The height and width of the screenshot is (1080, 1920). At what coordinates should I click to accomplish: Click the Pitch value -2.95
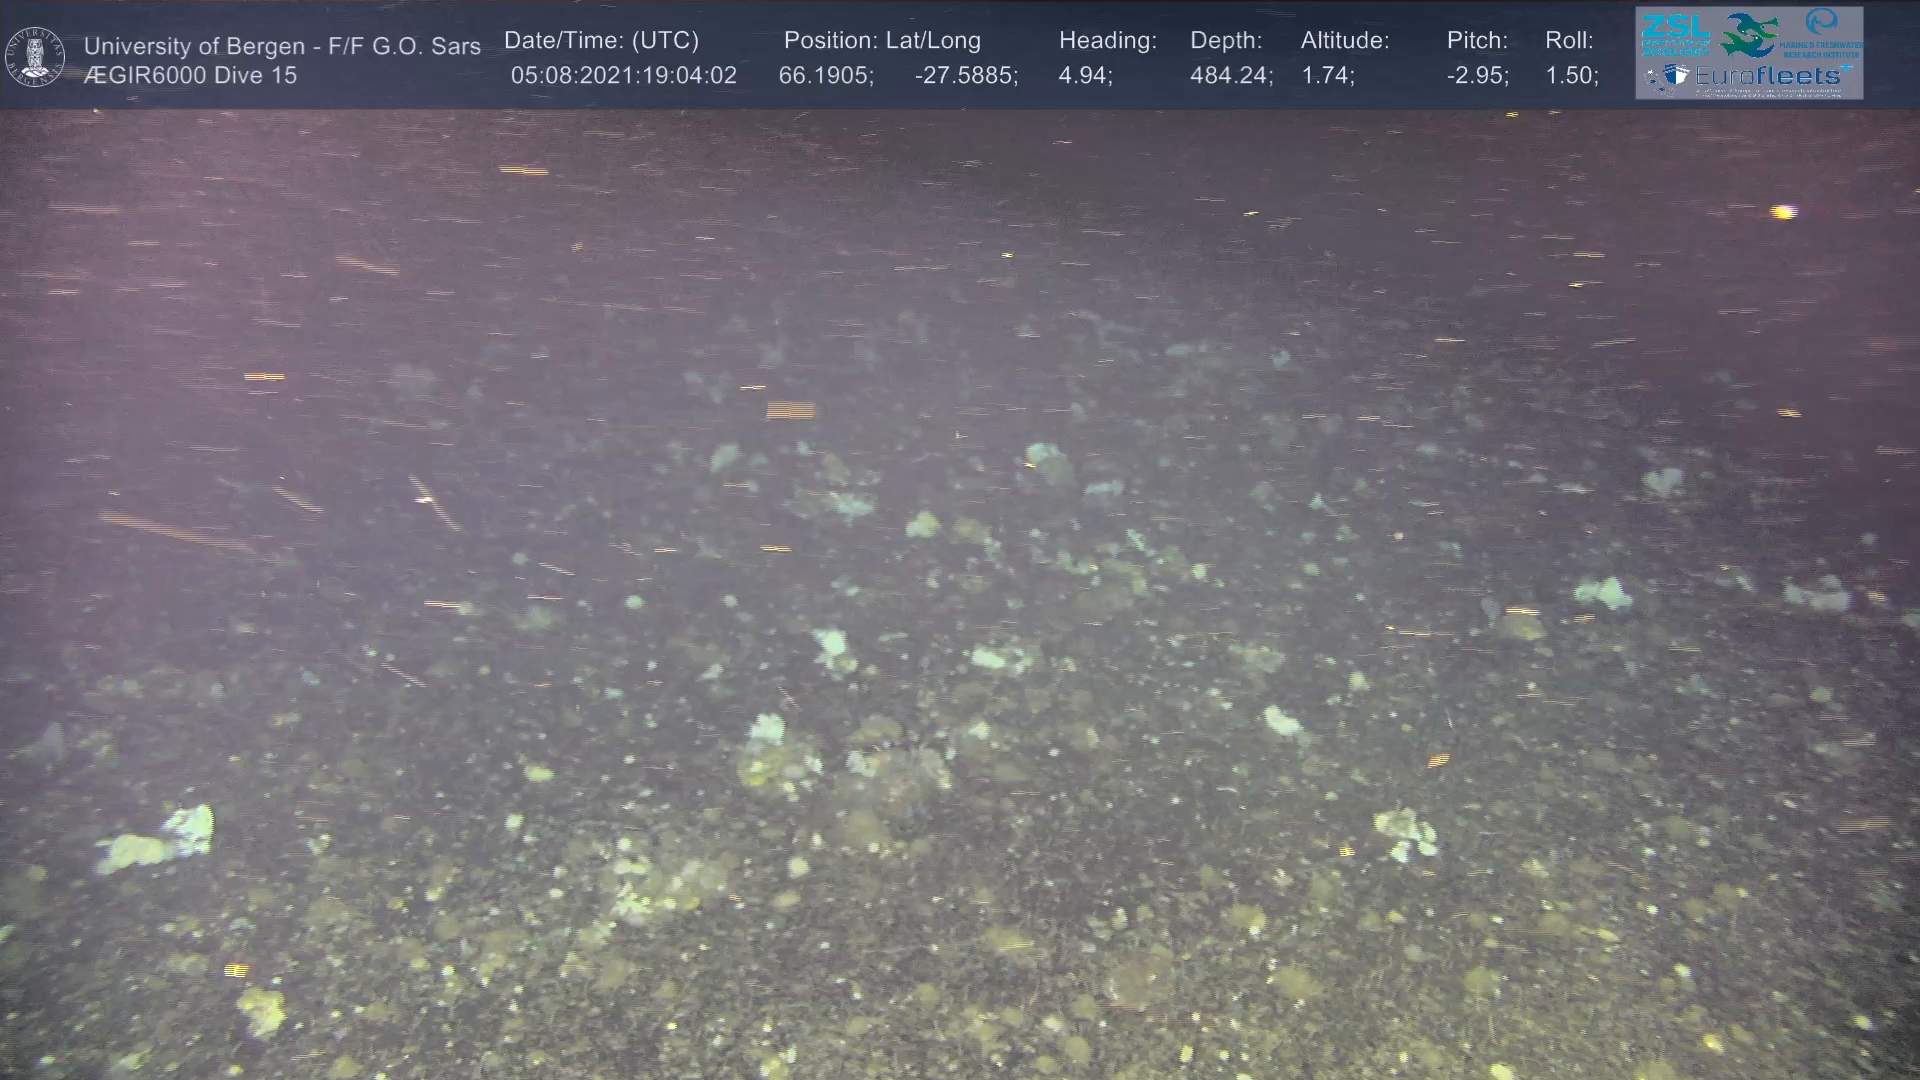click(x=1476, y=75)
